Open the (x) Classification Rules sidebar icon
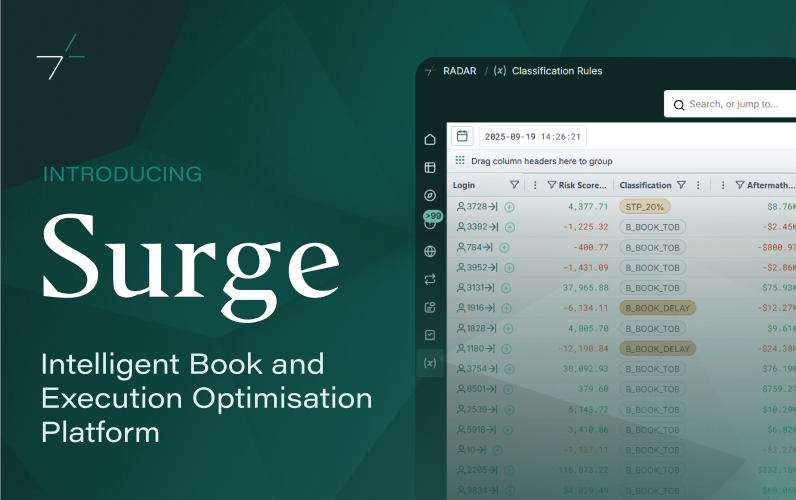796x500 pixels. tap(430, 363)
